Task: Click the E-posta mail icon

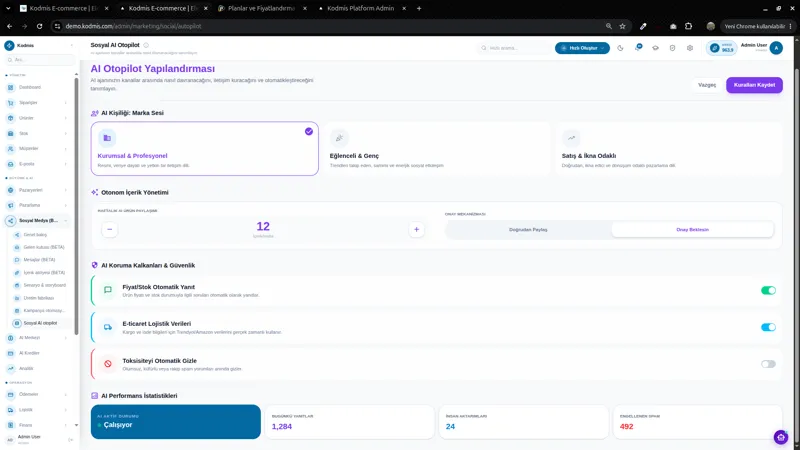Action: pos(10,164)
